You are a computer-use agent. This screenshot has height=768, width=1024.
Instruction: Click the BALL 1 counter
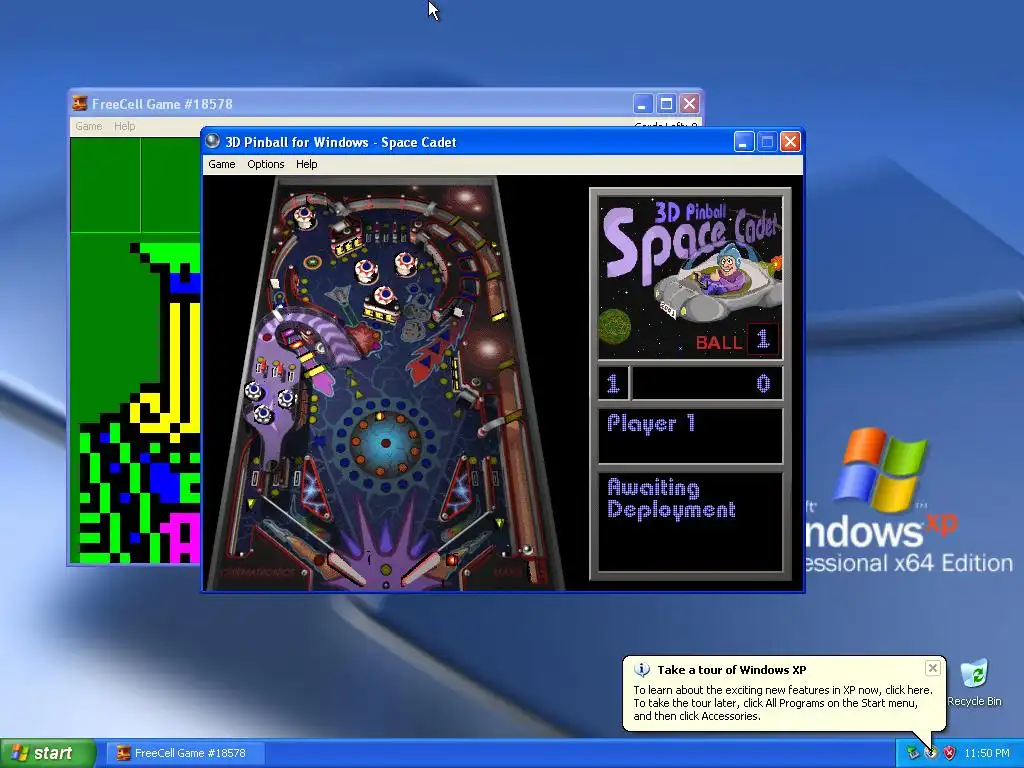click(737, 340)
